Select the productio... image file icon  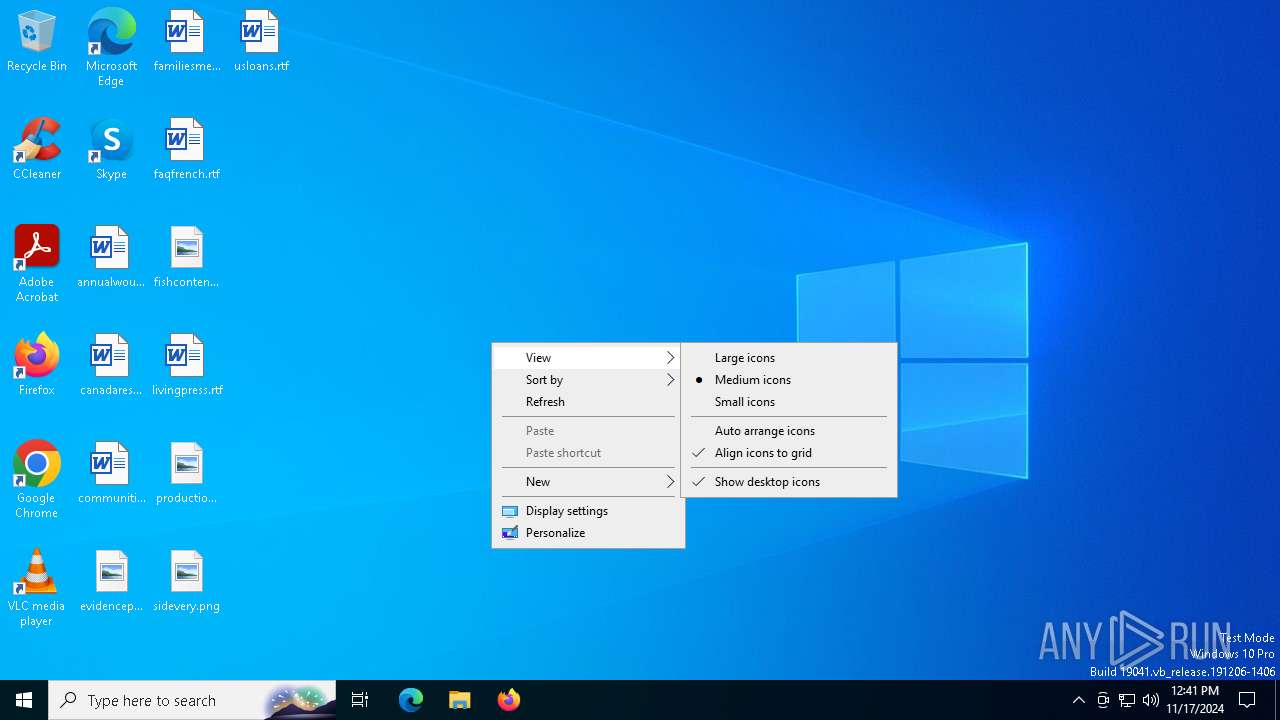pos(186,473)
